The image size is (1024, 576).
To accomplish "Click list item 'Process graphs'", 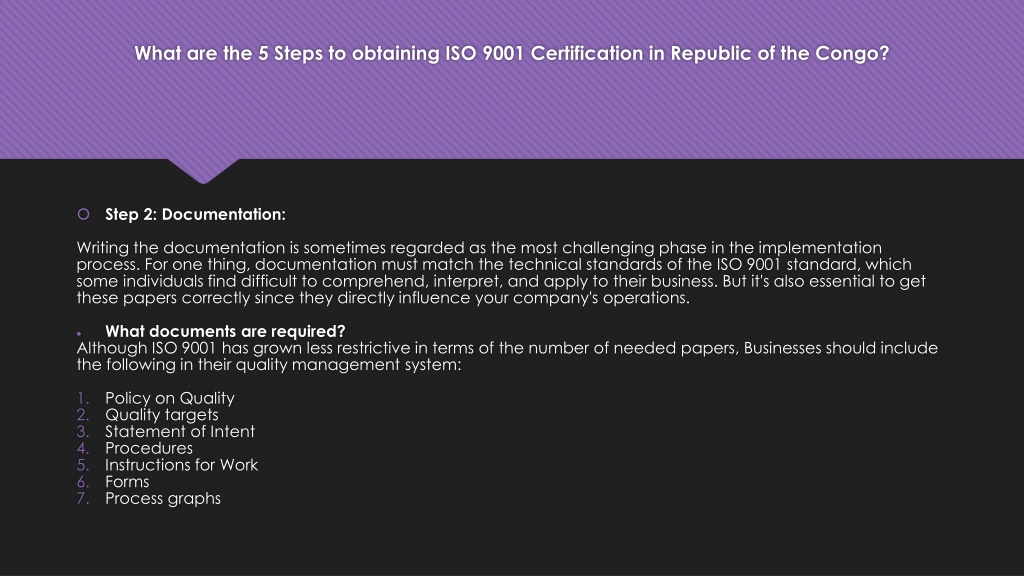I will click(x=163, y=498).
